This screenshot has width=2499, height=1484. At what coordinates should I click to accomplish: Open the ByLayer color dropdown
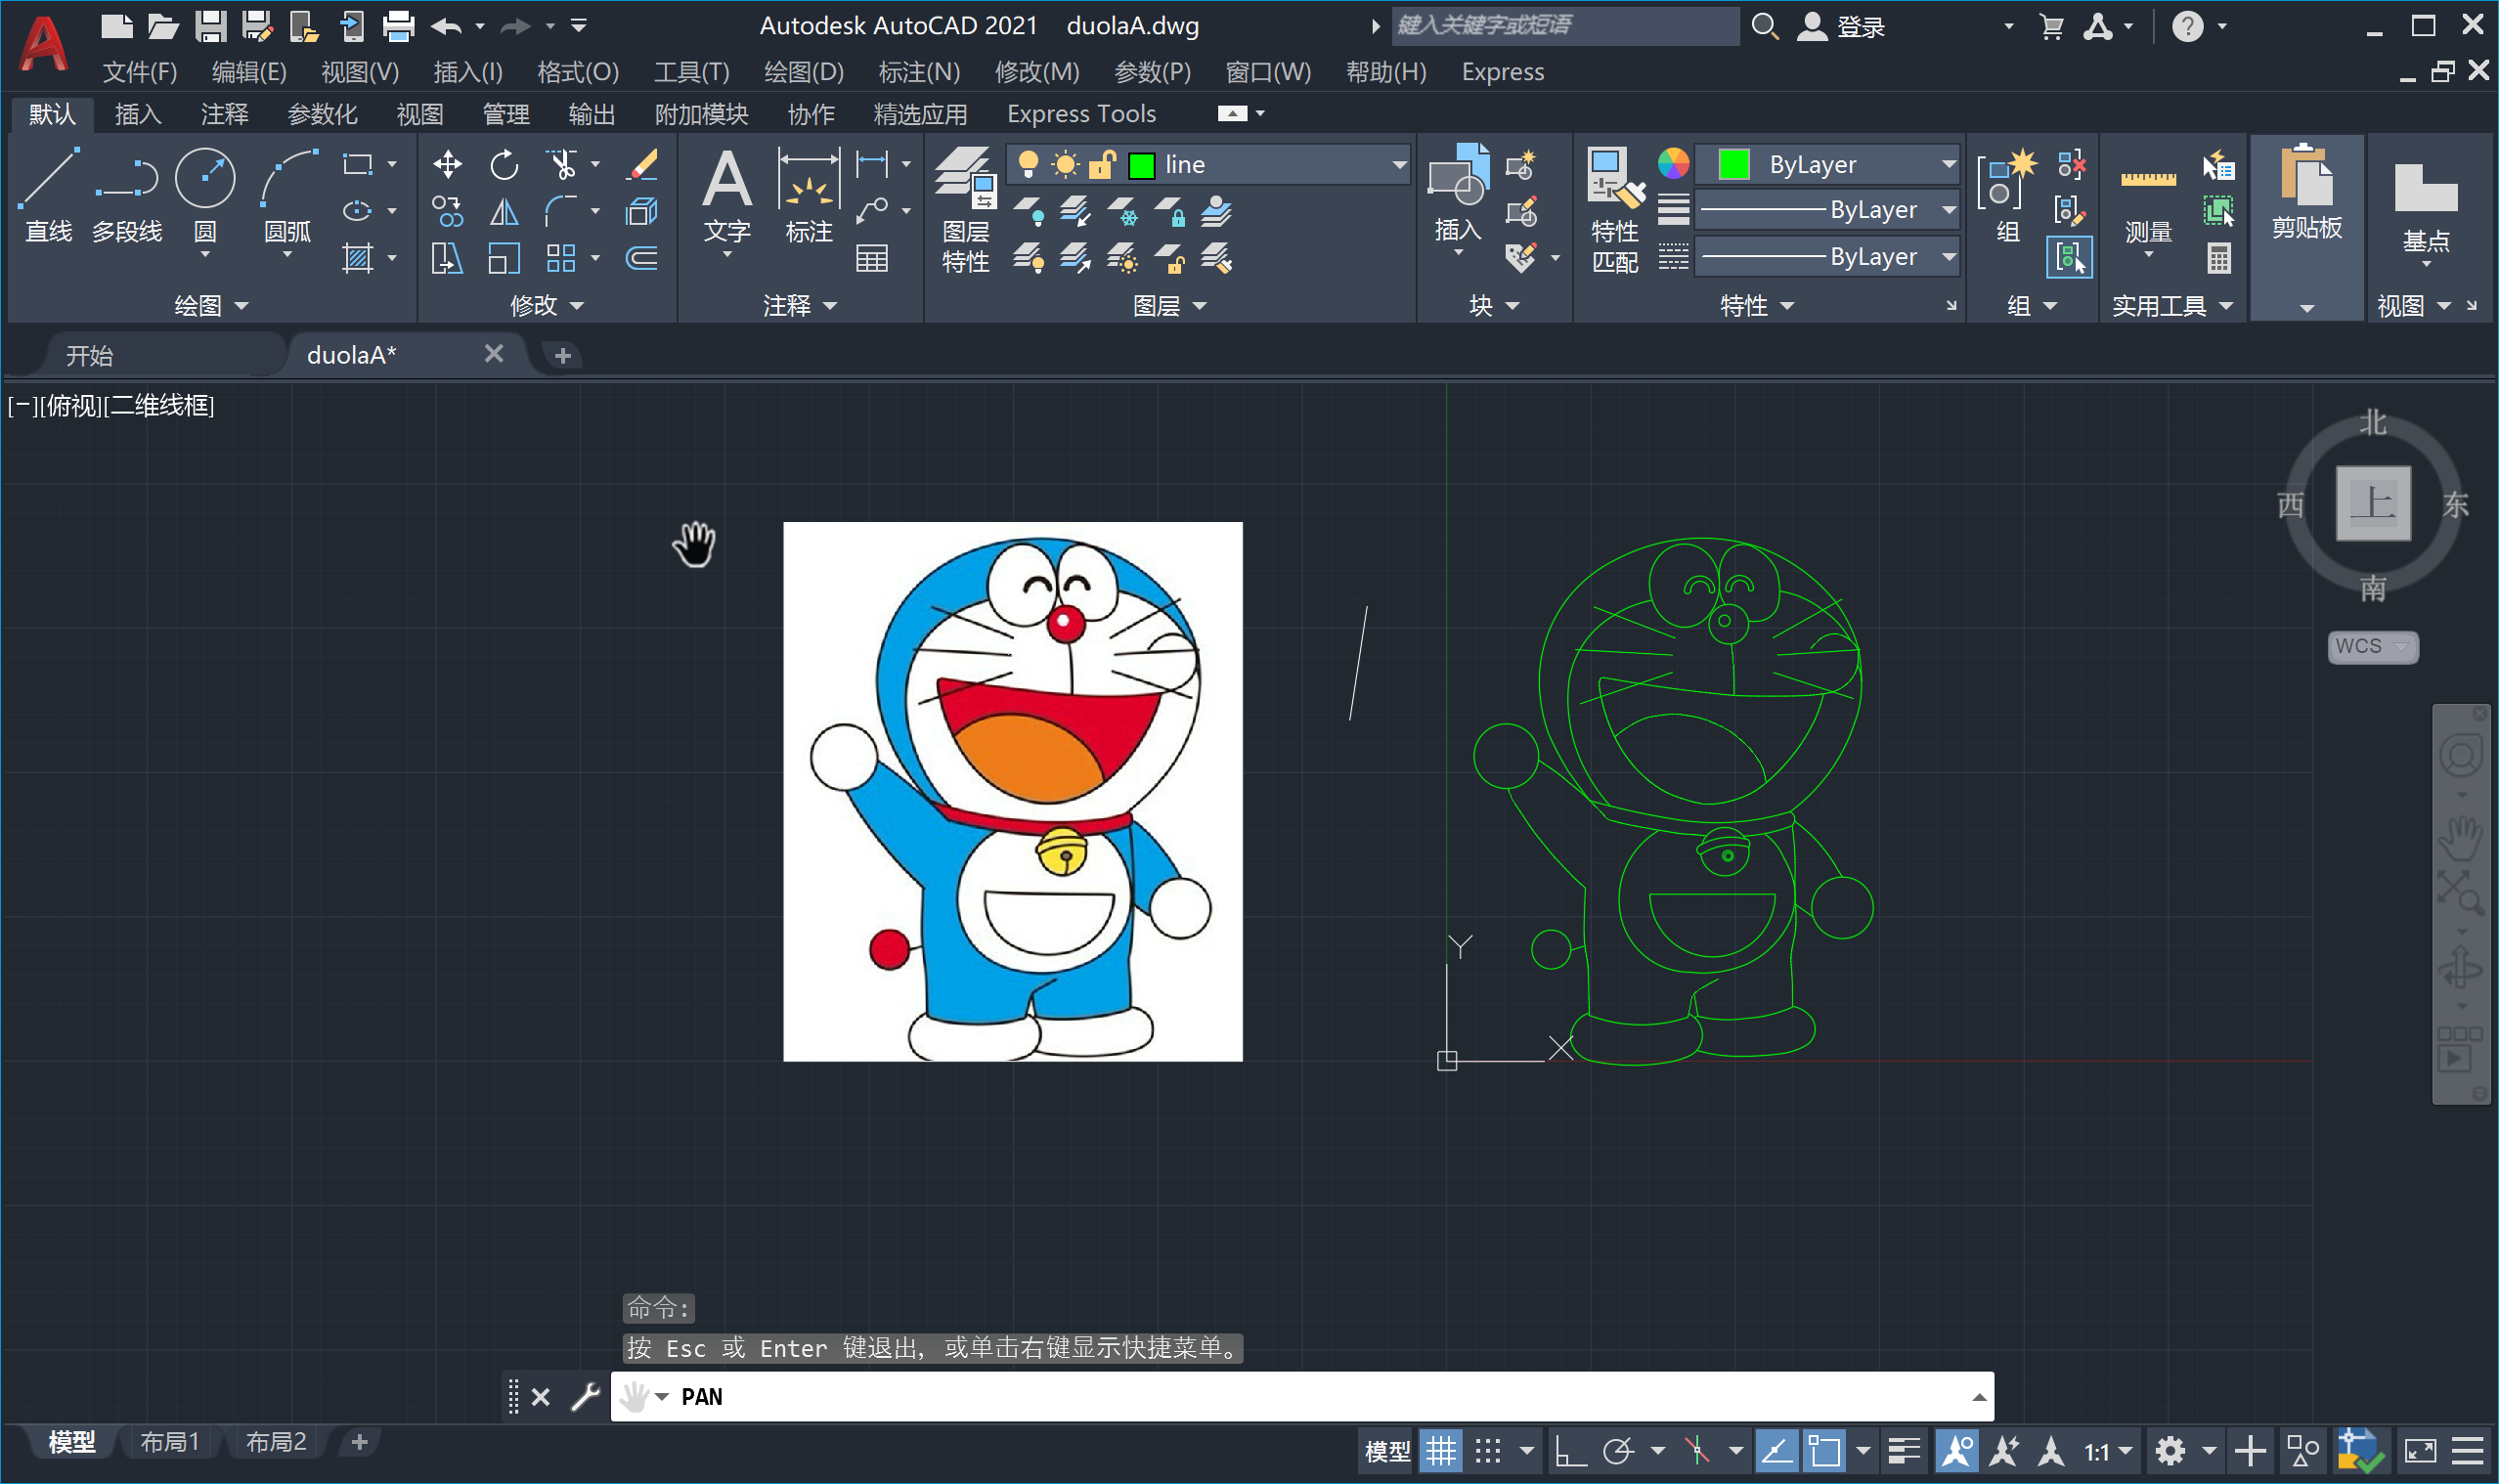[1948, 163]
